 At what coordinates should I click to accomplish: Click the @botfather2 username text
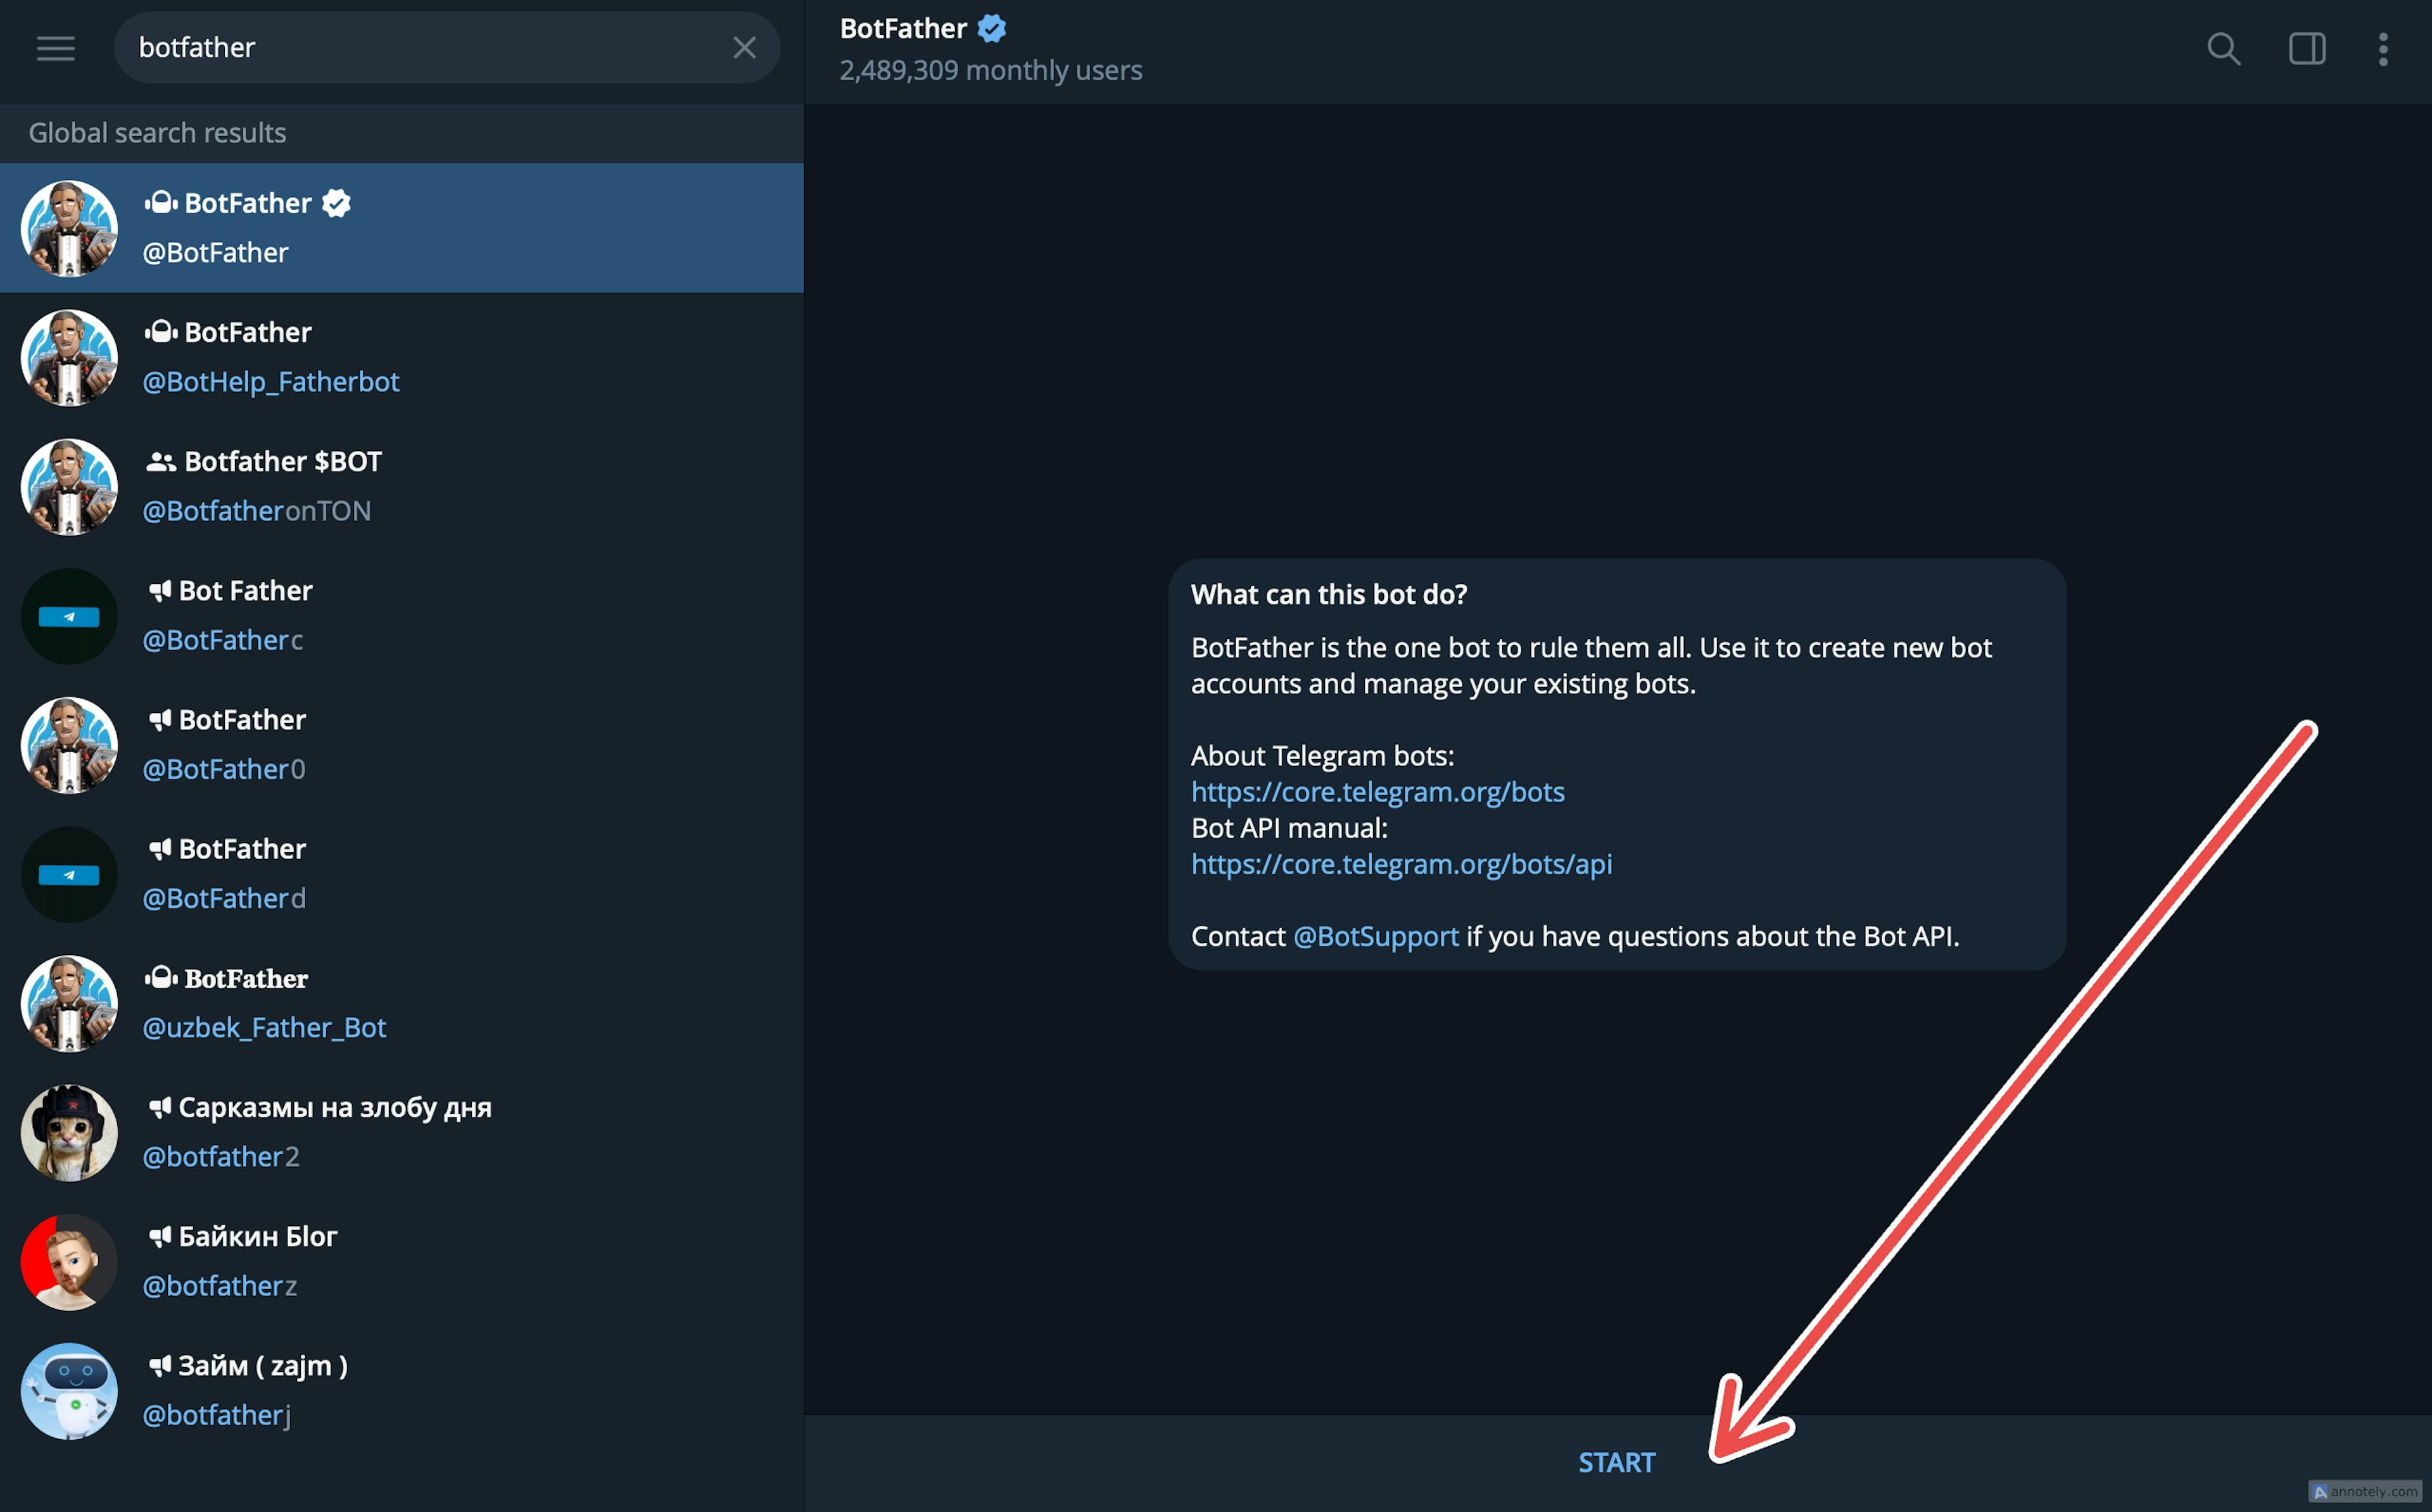(x=221, y=1156)
